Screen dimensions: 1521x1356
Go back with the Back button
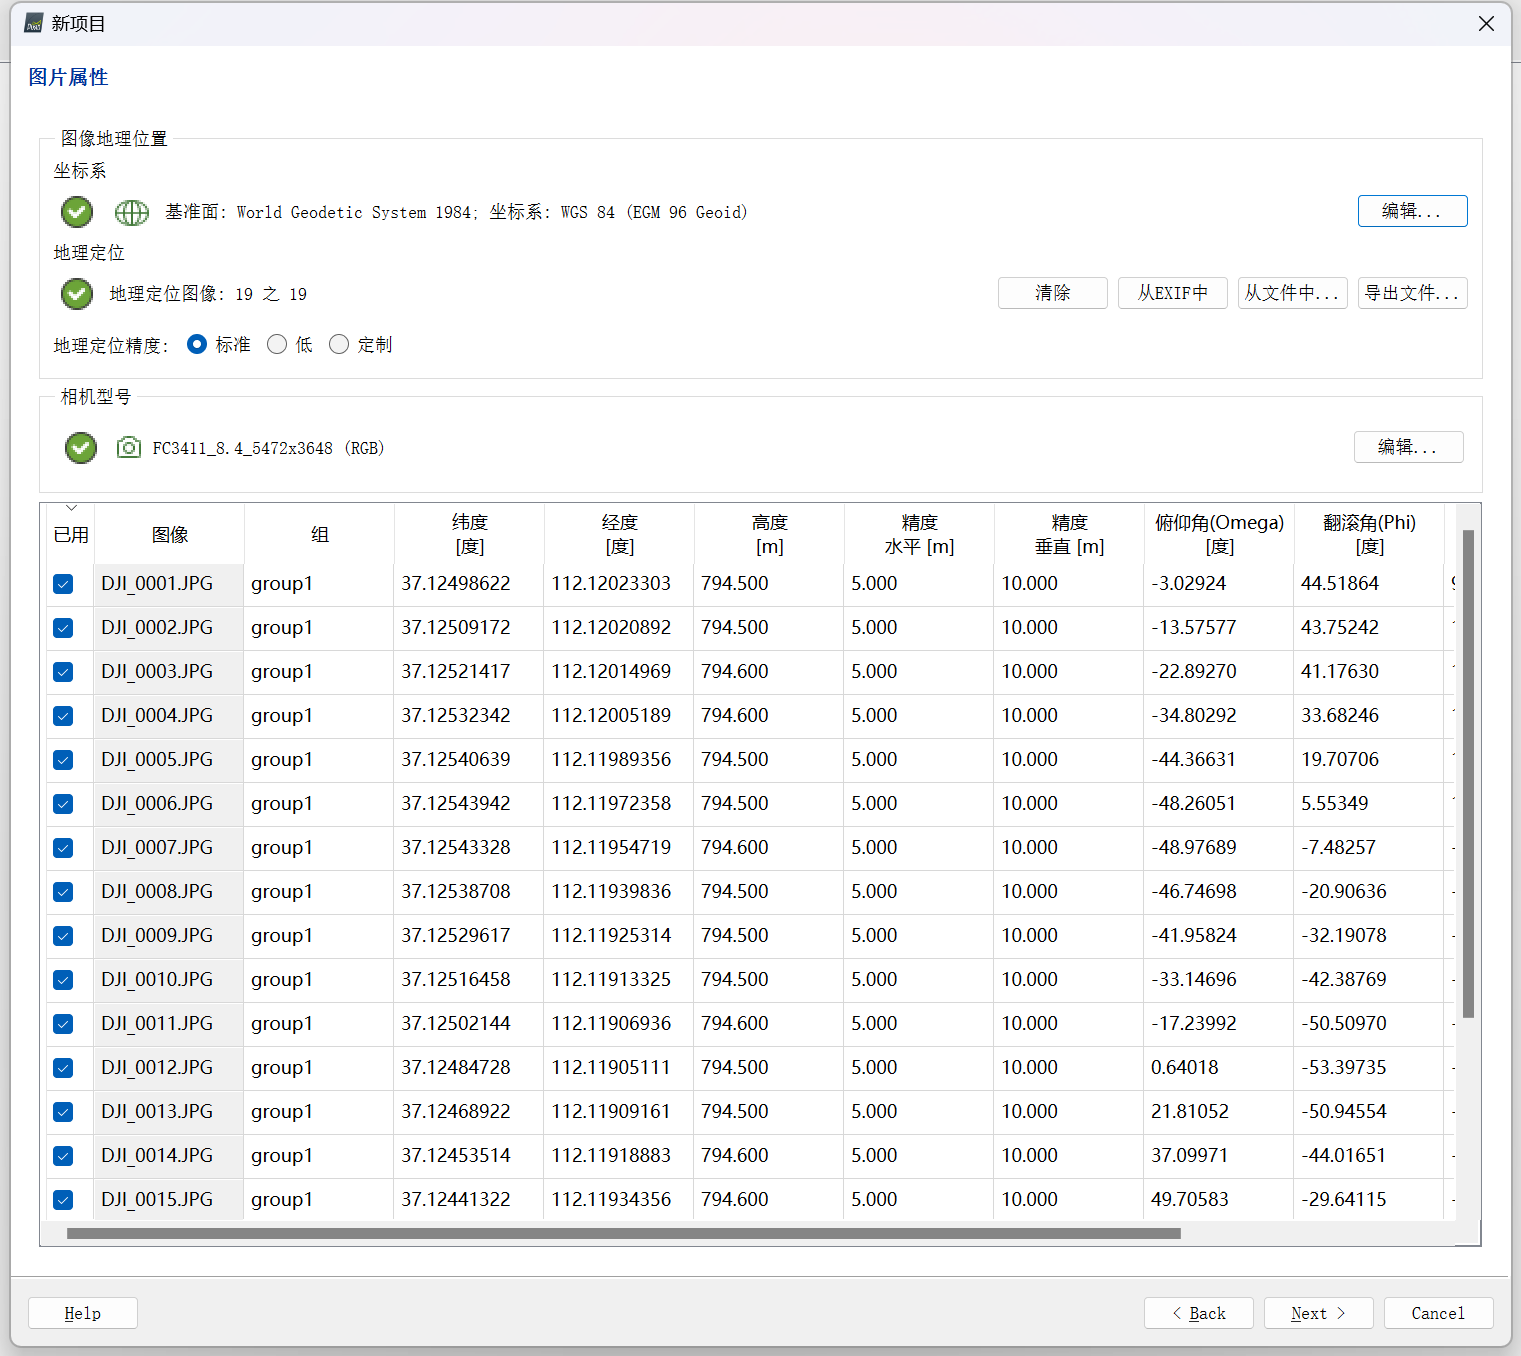(x=1198, y=1313)
